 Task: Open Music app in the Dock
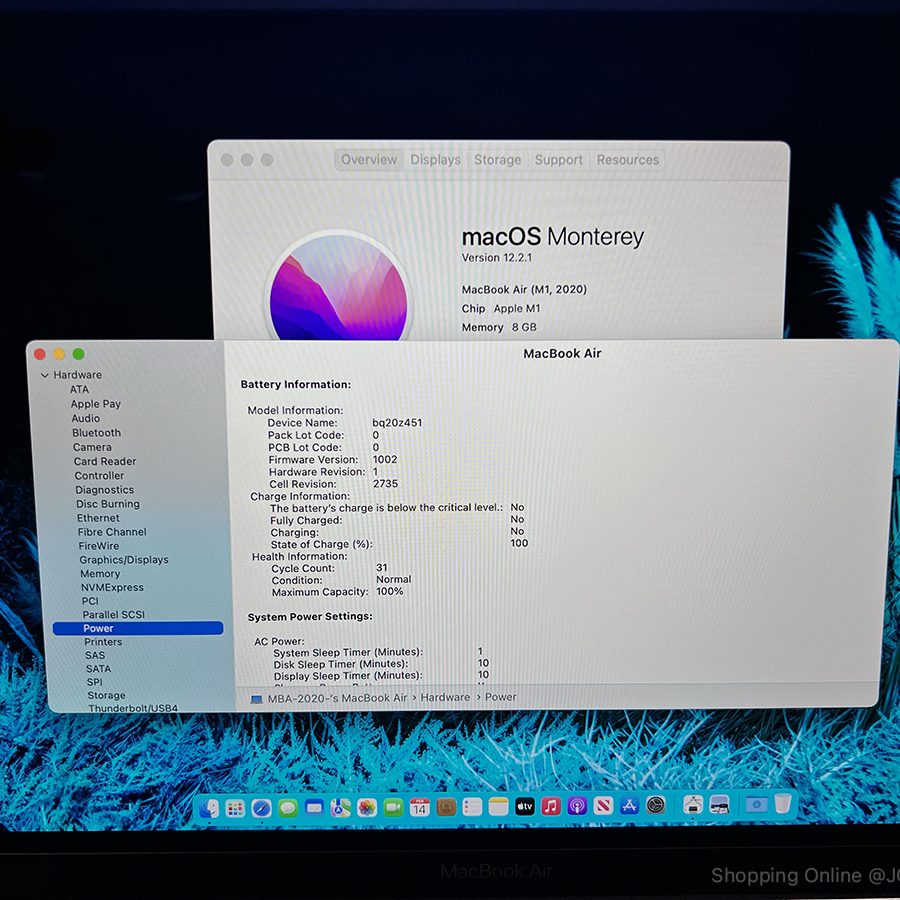pos(551,806)
